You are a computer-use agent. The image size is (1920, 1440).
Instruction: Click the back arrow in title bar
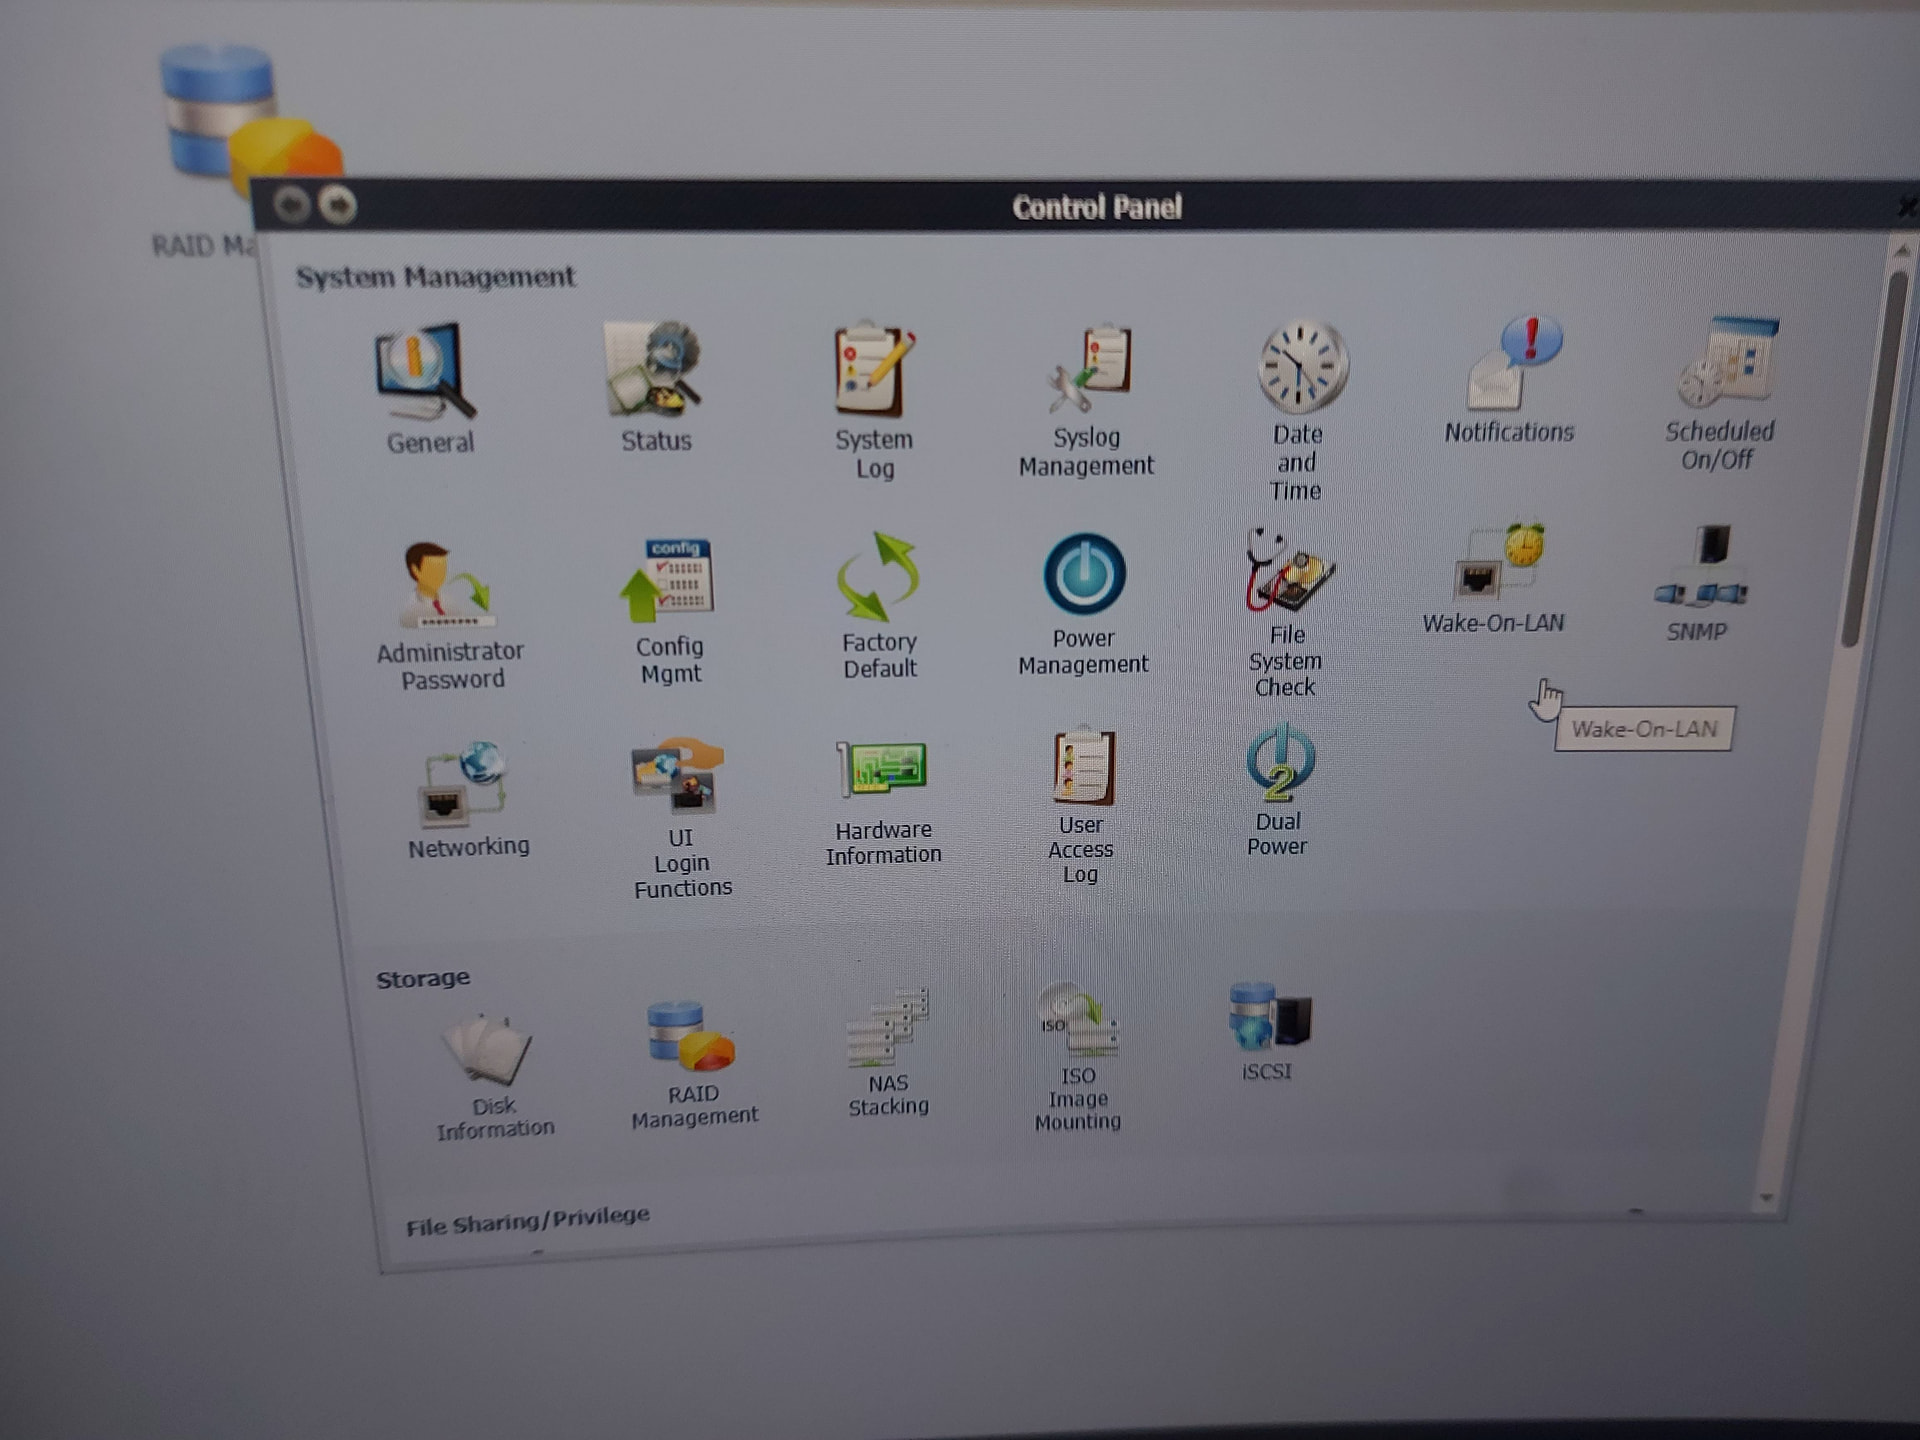pyautogui.click(x=291, y=206)
